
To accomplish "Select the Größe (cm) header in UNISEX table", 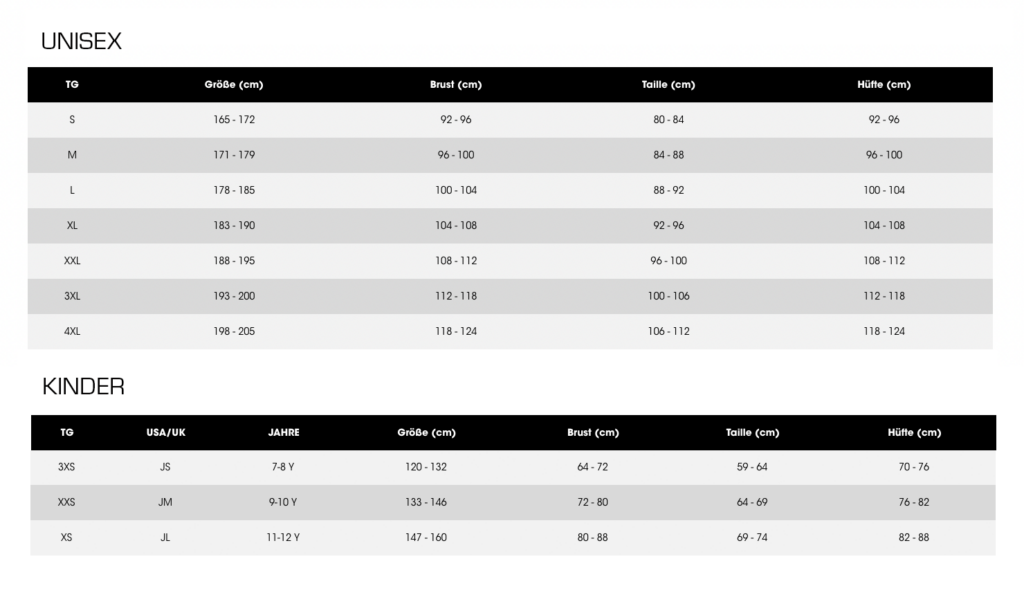I will point(234,84).
